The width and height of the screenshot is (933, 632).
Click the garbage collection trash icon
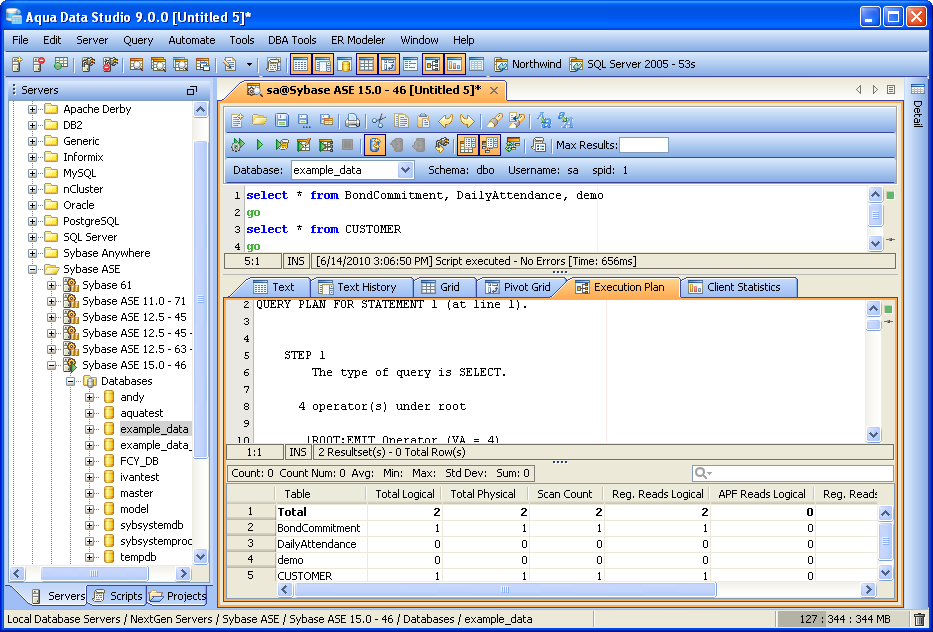[x=919, y=620]
